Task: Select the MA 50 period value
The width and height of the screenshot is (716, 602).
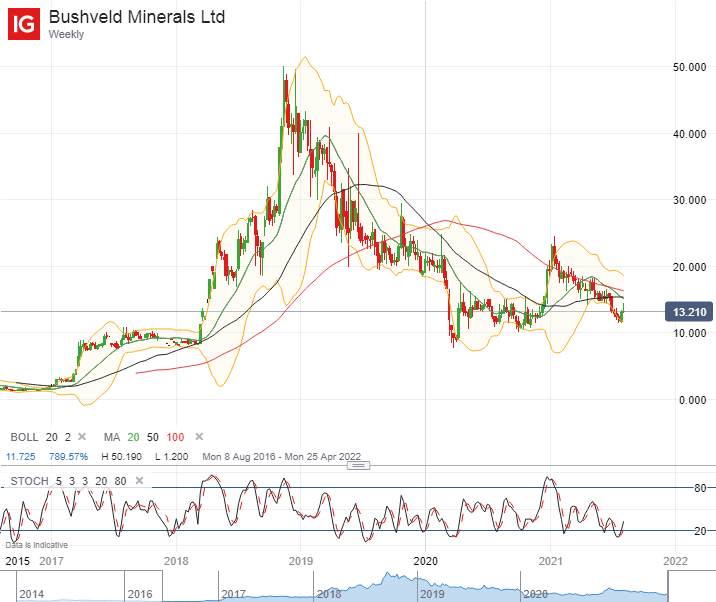Action: (x=153, y=437)
